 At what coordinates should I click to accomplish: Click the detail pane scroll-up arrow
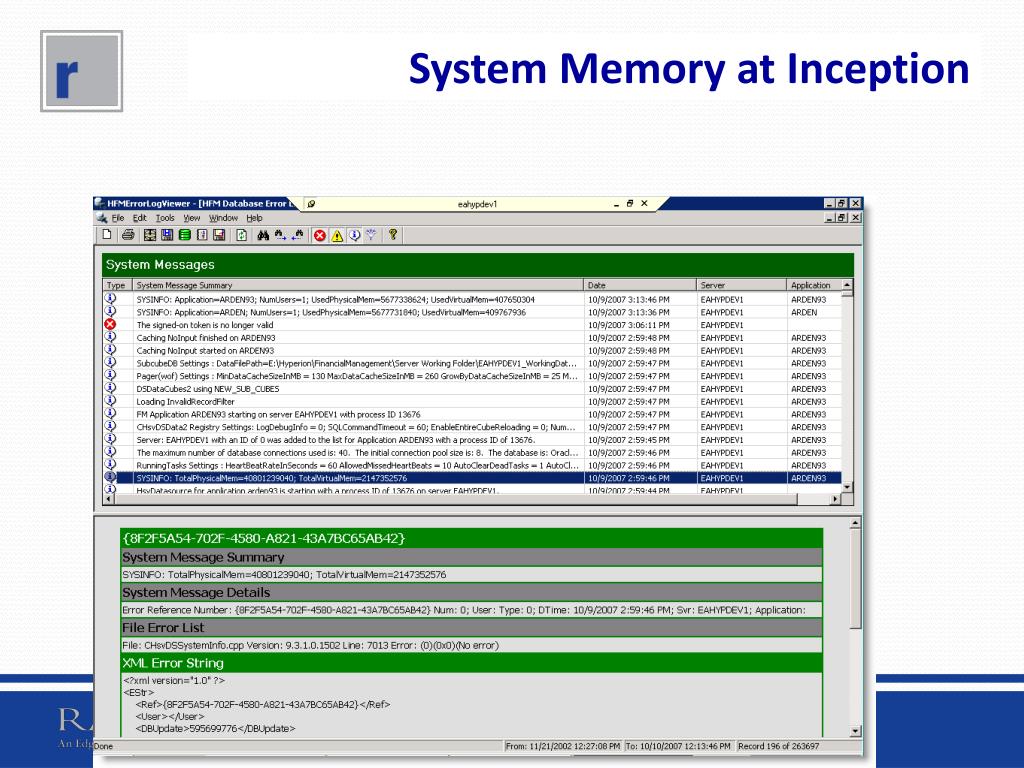(x=855, y=523)
